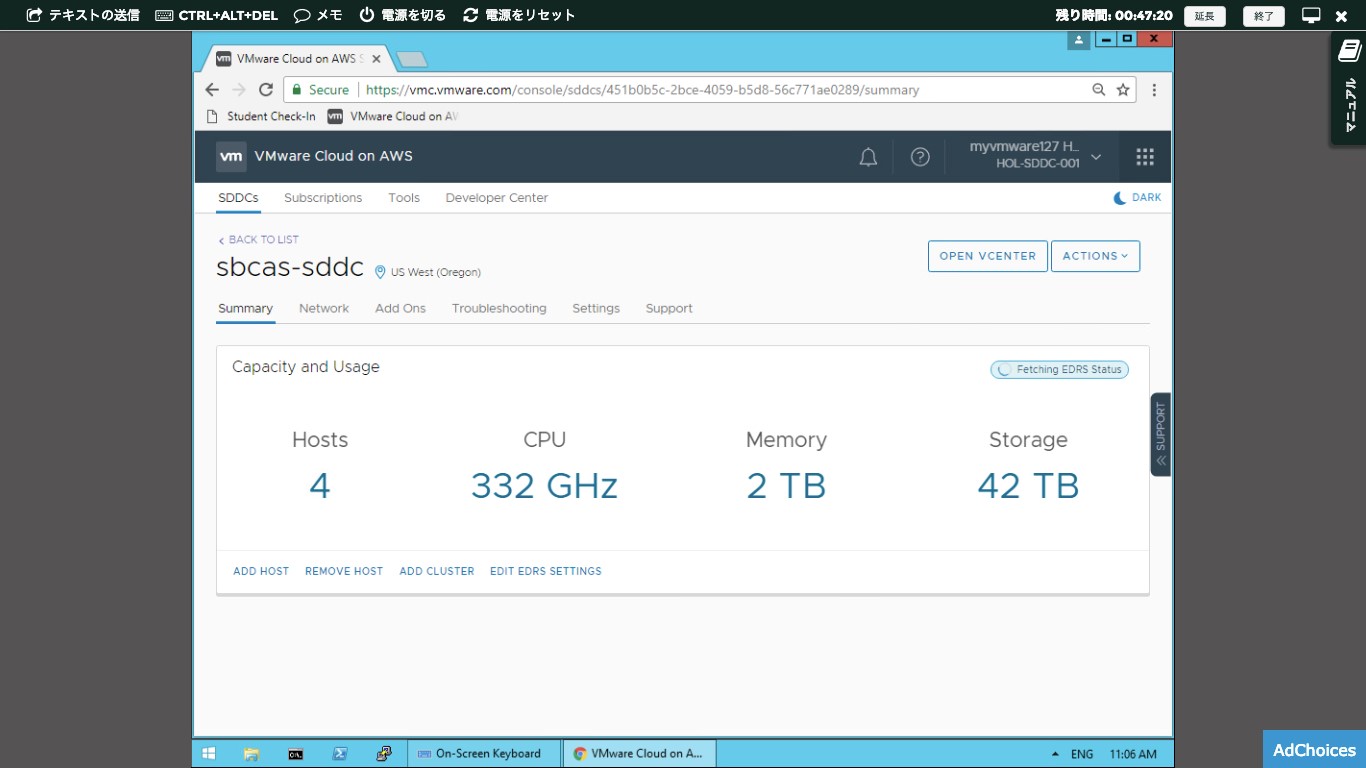Open Chrome's three-dot menu
This screenshot has width=1366, height=768.
pyautogui.click(x=1154, y=90)
